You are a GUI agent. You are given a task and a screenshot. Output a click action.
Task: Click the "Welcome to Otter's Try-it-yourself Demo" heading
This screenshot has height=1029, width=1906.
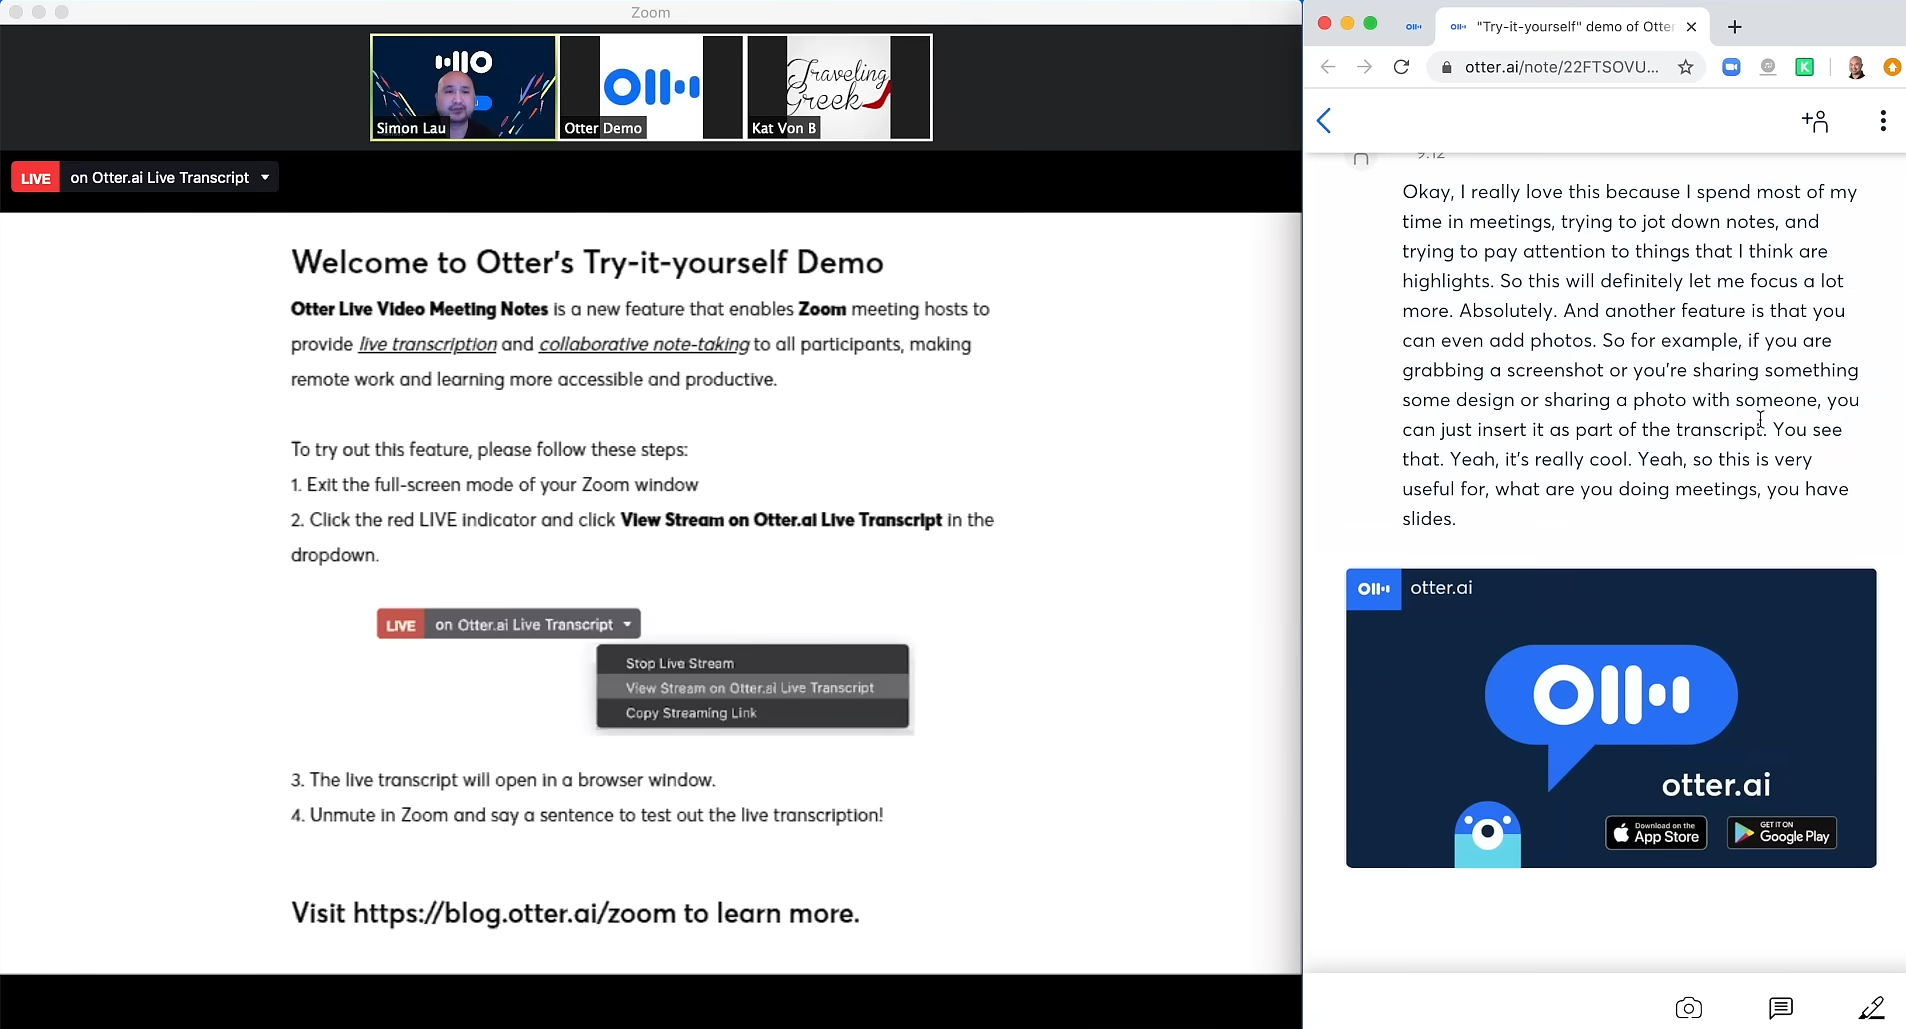tap(587, 262)
